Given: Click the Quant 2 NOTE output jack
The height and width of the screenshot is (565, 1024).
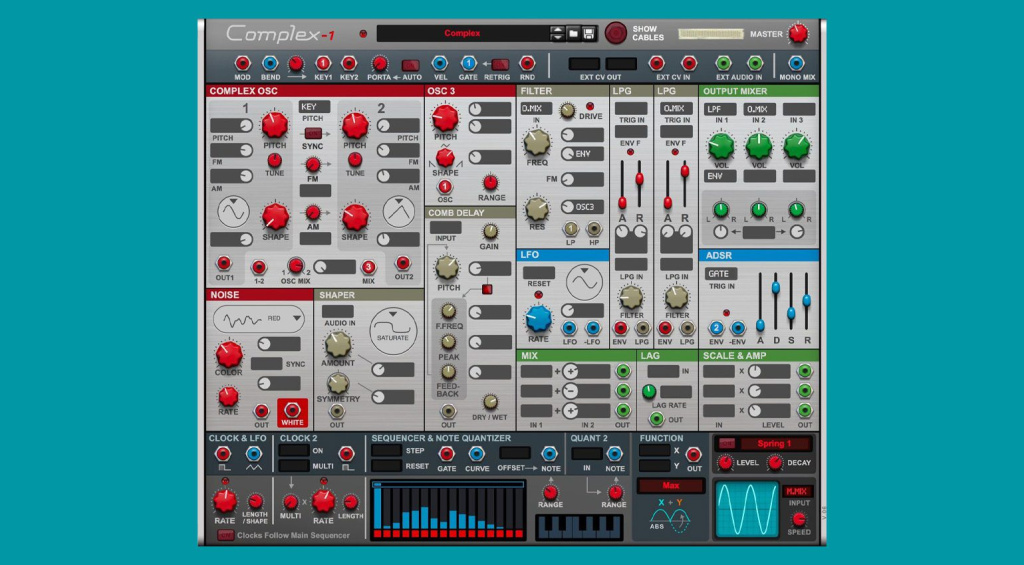Looking at the screenshot, I should [x=614, y=454].
